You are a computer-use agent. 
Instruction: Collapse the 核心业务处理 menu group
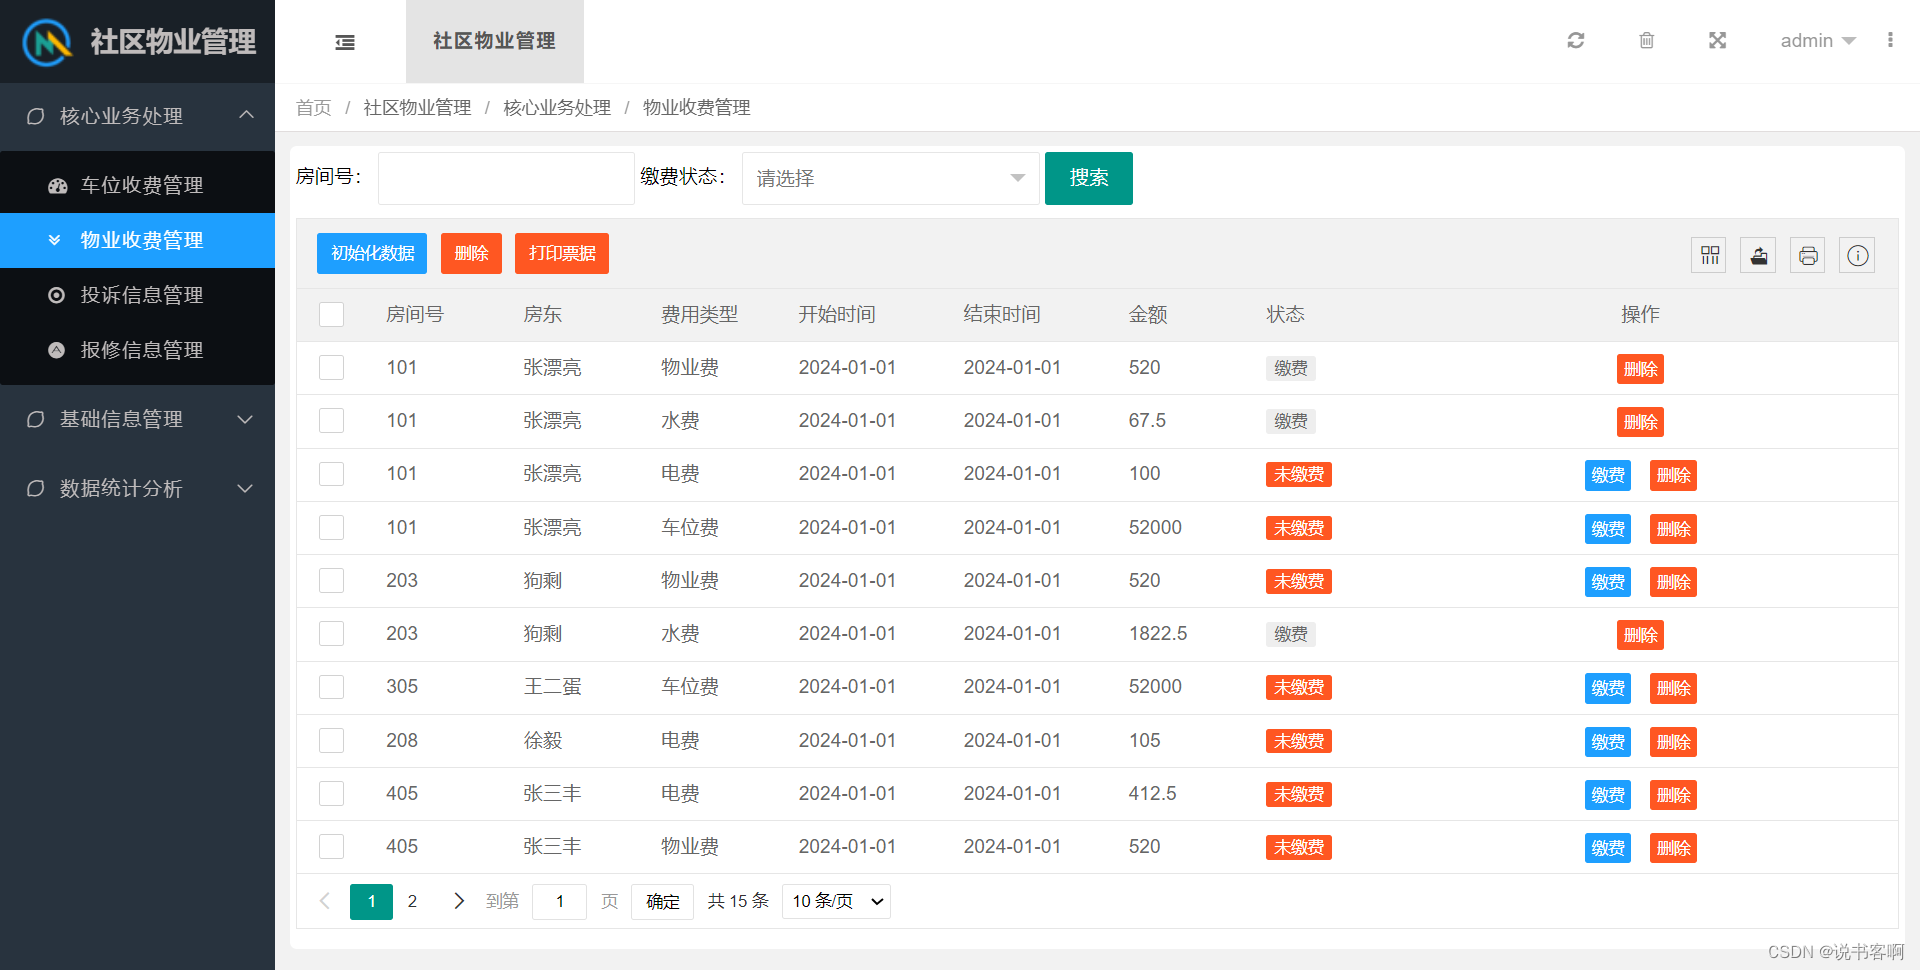click(137, 116)
